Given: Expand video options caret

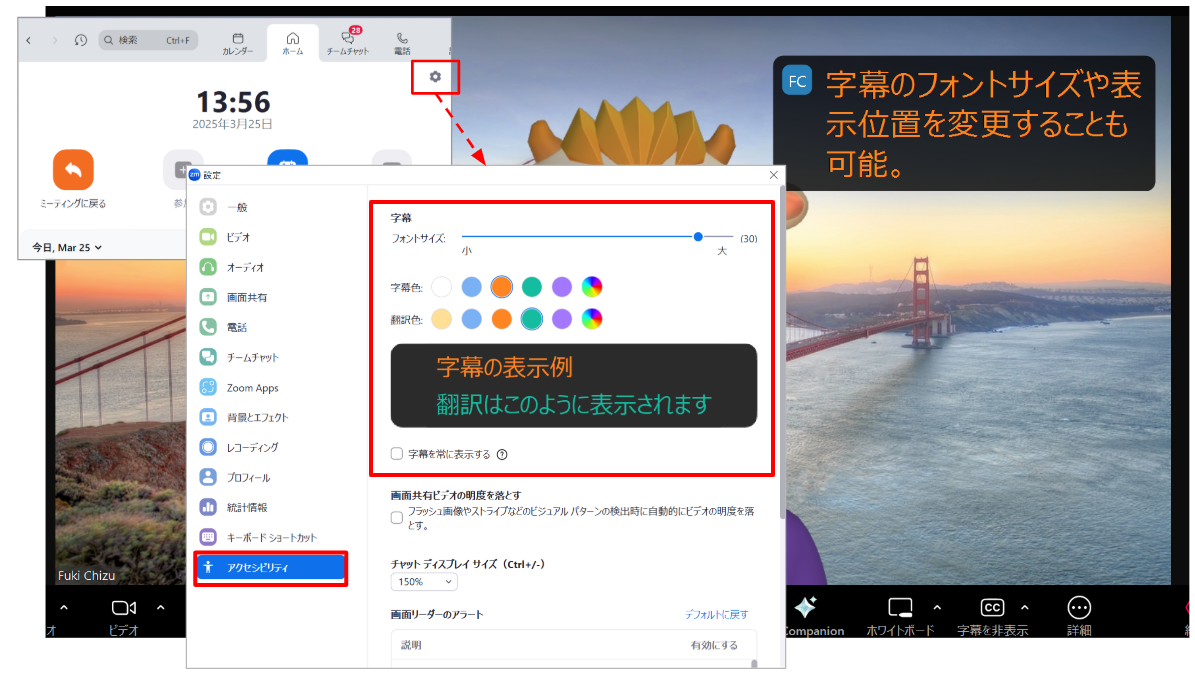Looking at the screenshot, I should pyautogui.click(x=161, y=607).
